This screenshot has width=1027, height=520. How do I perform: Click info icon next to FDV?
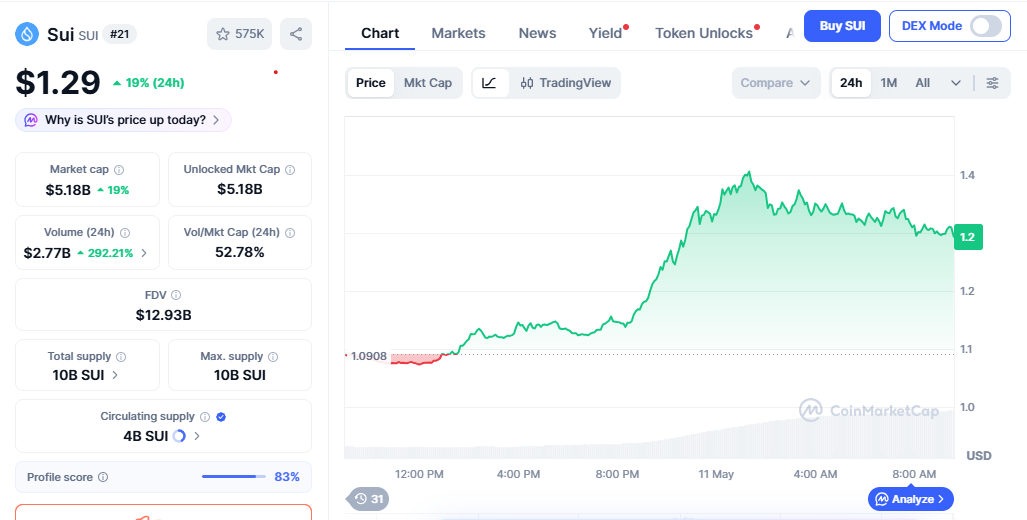click(176, 295)
